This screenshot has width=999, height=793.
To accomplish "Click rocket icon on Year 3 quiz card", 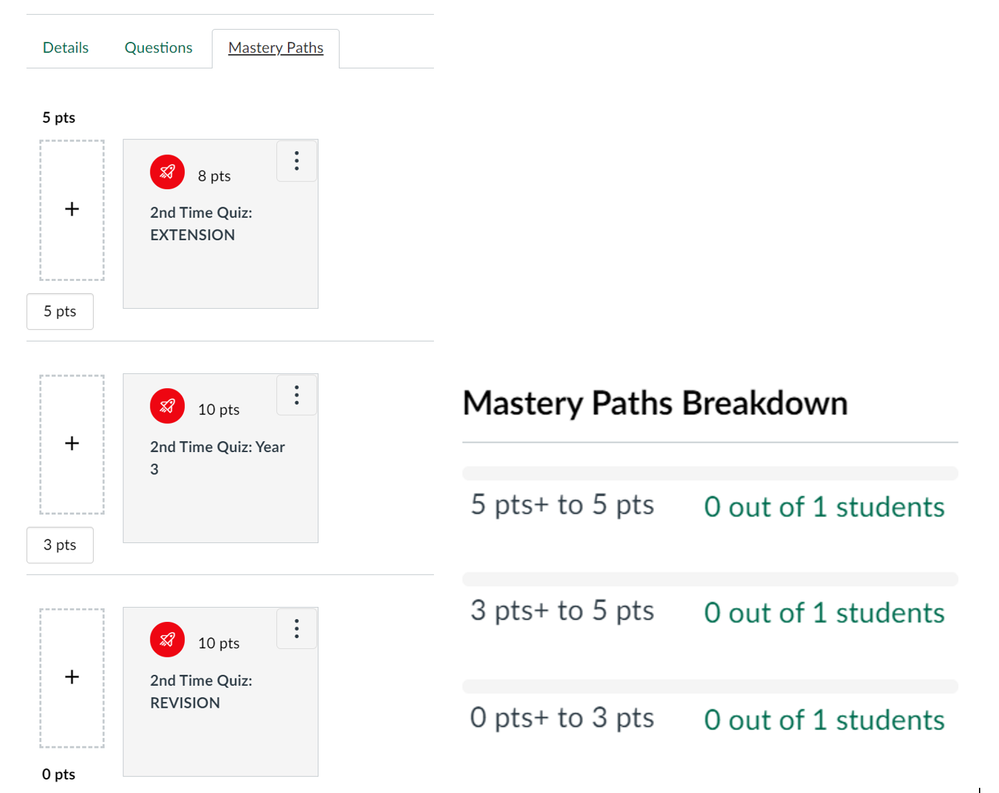I will [167, 408].
